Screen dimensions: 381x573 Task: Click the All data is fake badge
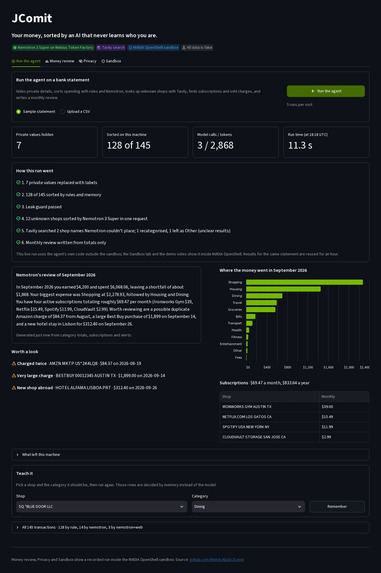click(x=197, y=48)
